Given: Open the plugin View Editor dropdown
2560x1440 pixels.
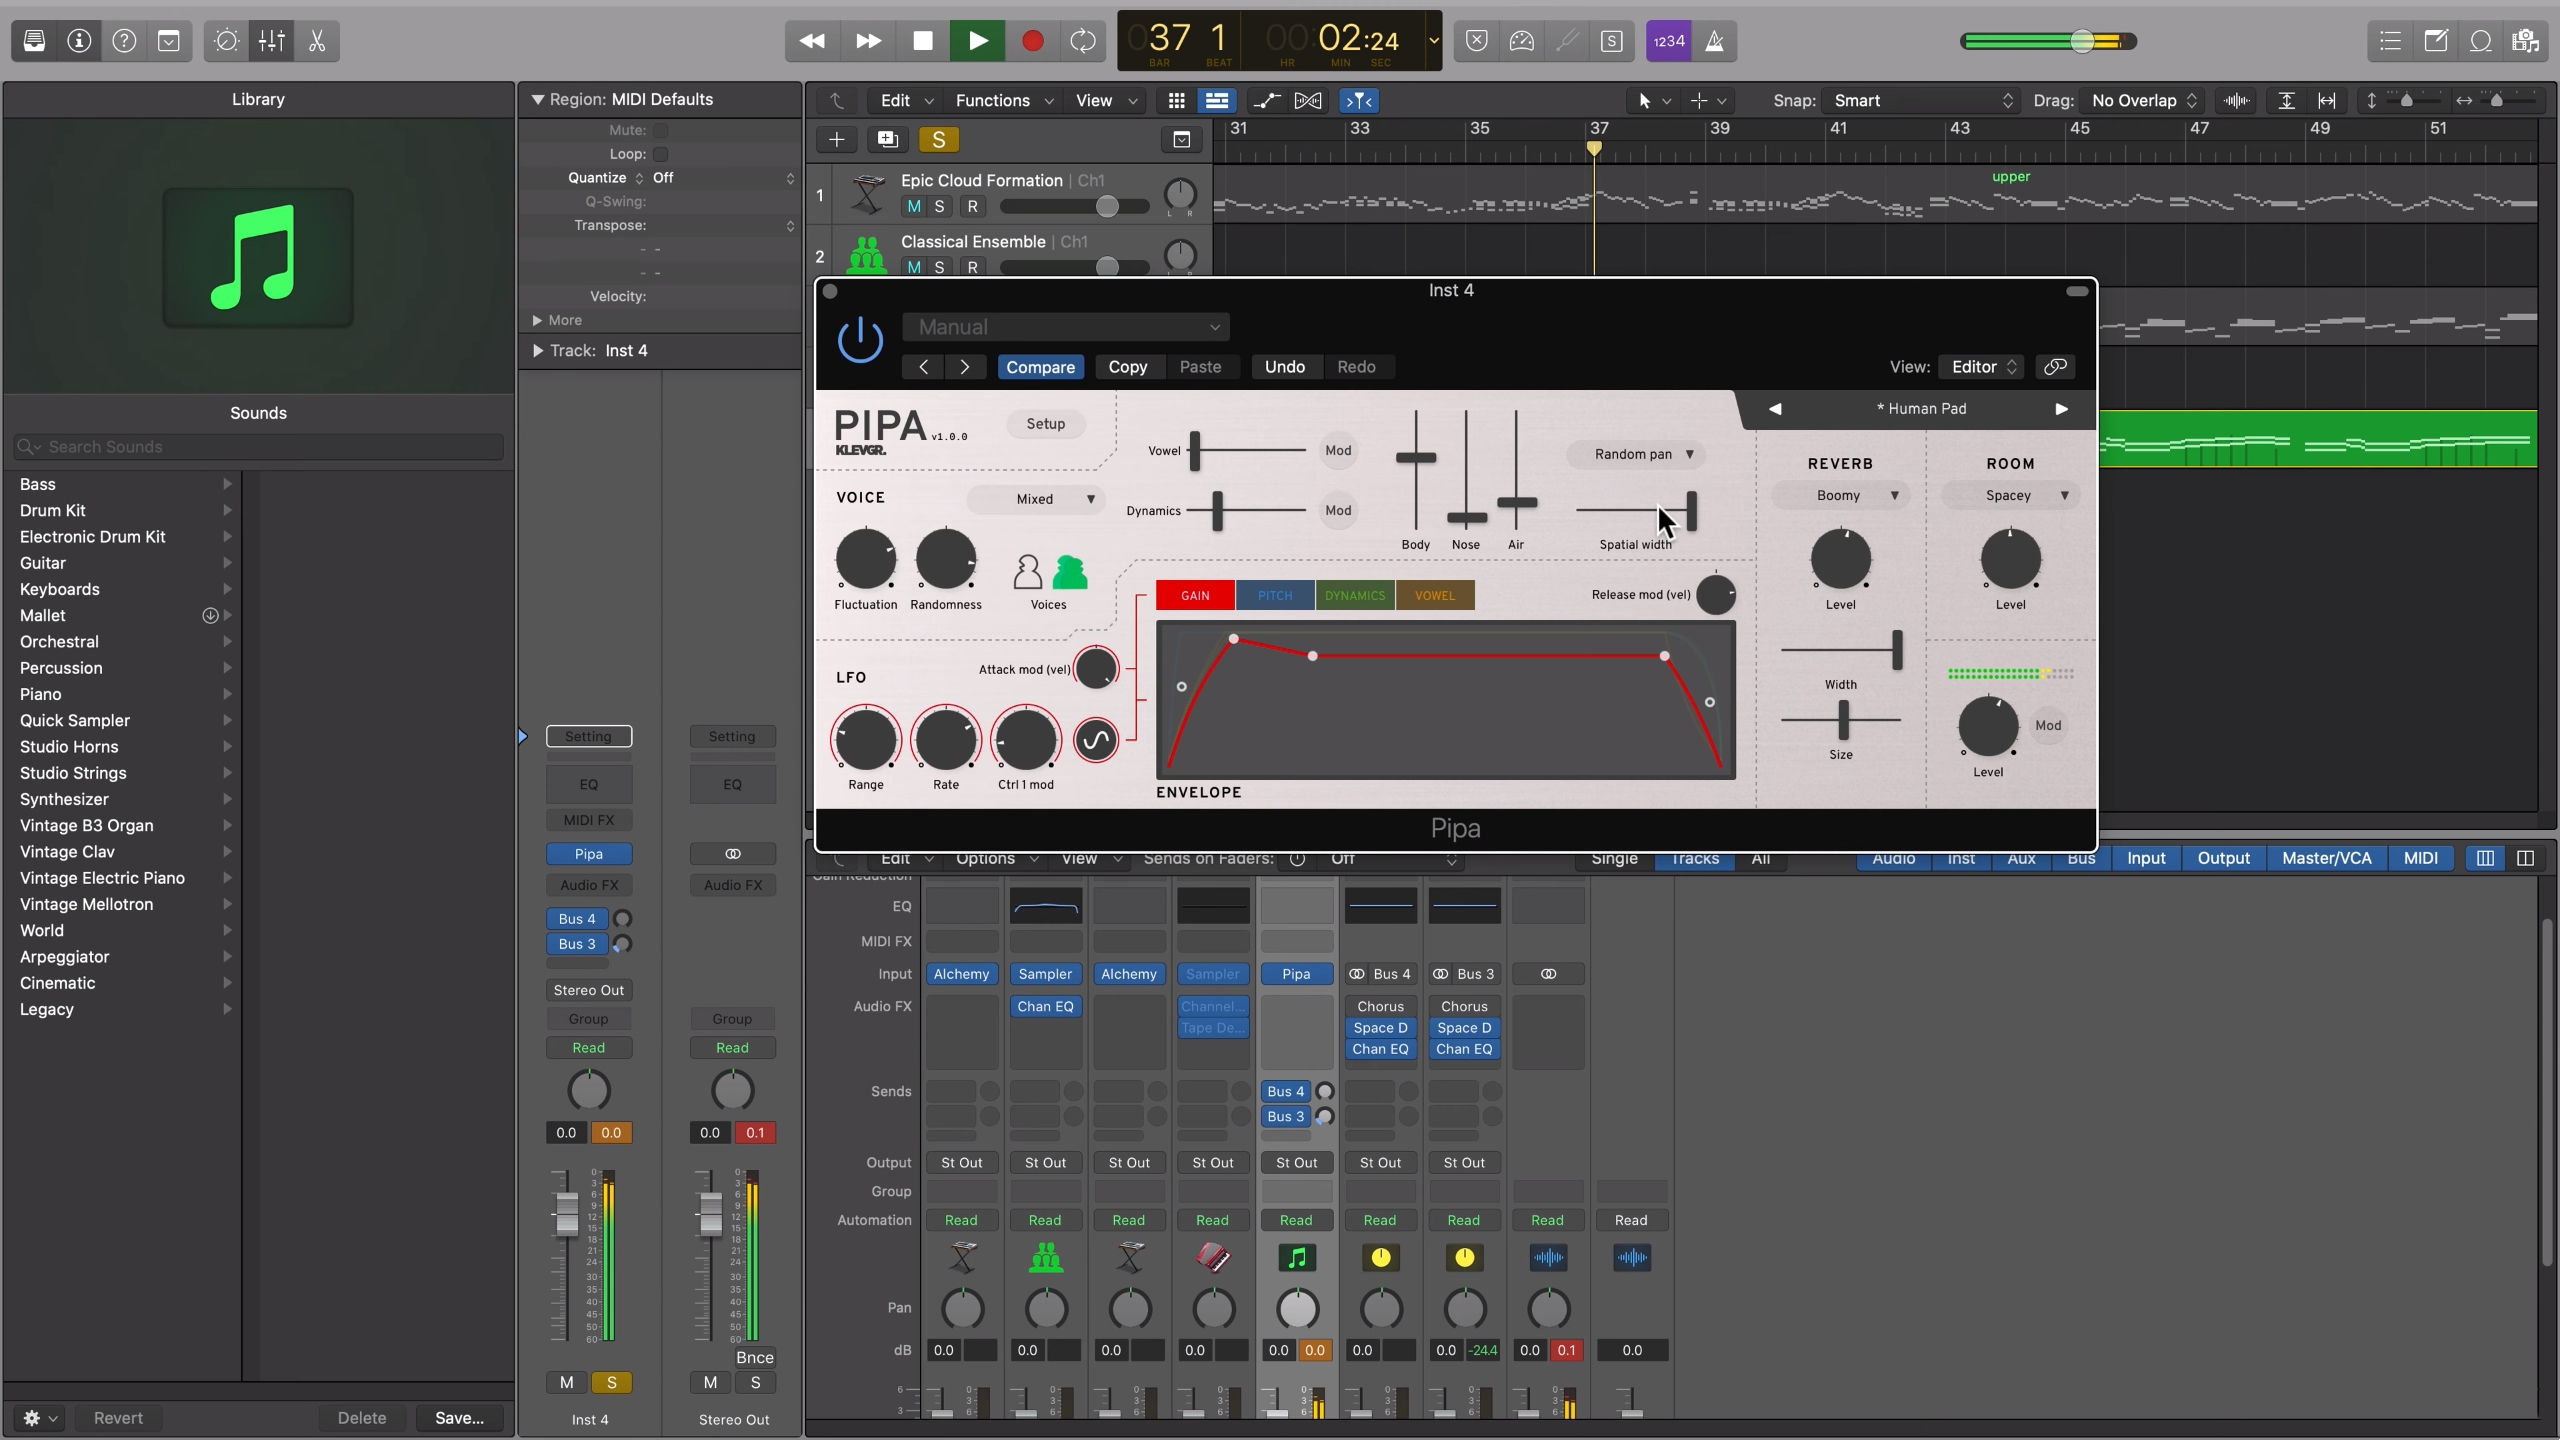Looking at the screenshot, I should [x=1982, y=367].
